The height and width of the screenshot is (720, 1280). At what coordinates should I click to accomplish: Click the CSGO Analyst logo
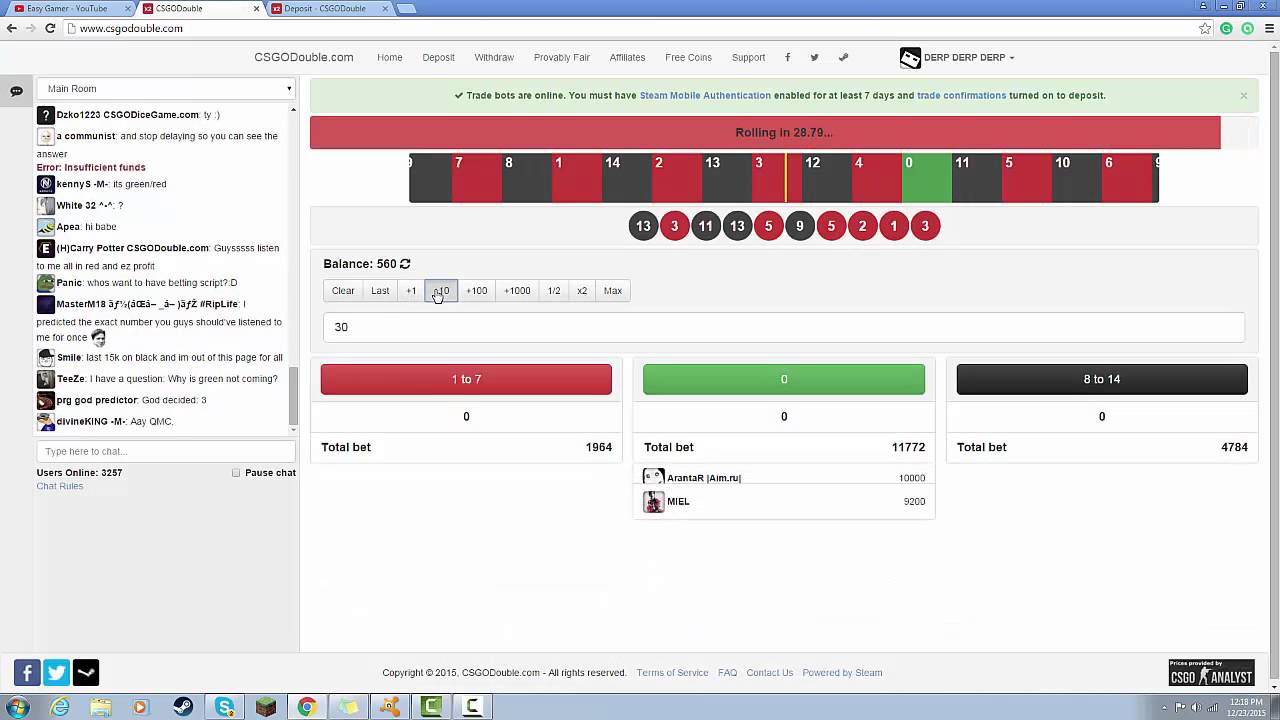coord(1211,672)
